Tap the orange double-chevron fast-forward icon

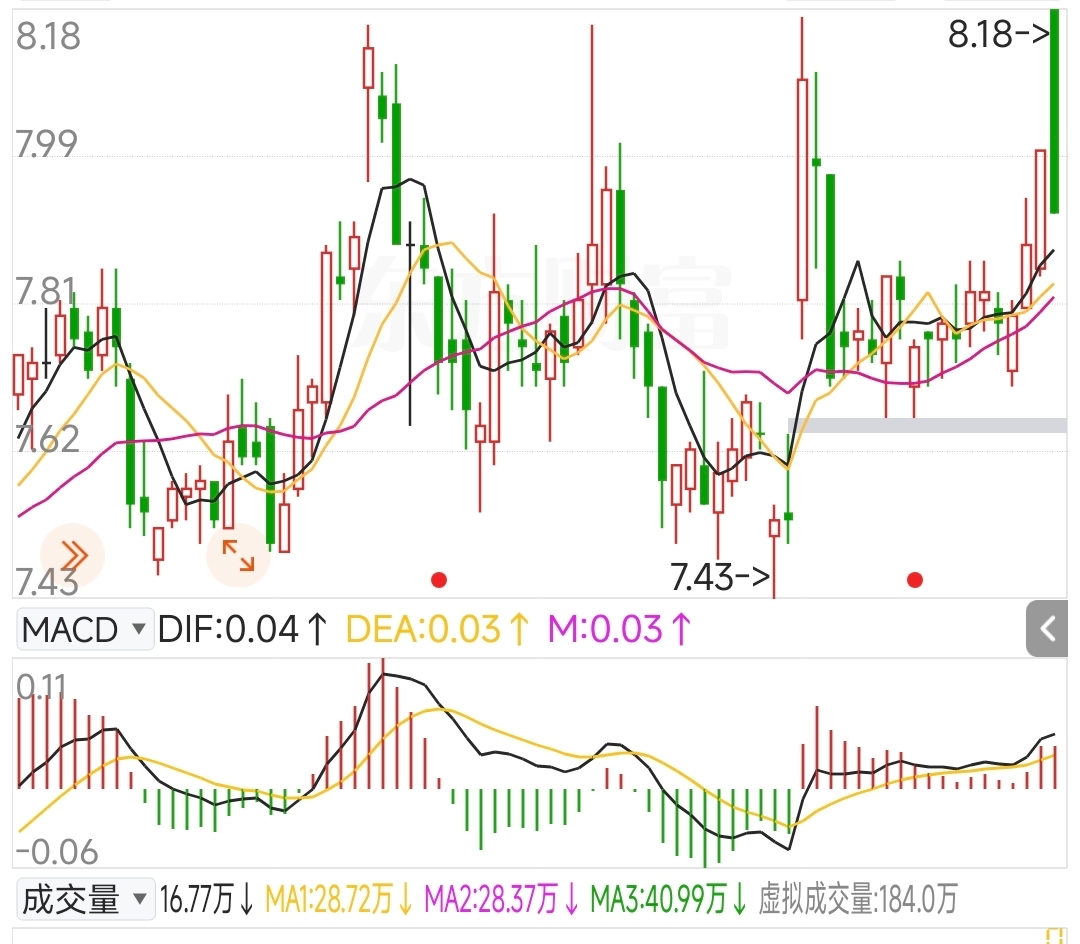coord(72,555)
